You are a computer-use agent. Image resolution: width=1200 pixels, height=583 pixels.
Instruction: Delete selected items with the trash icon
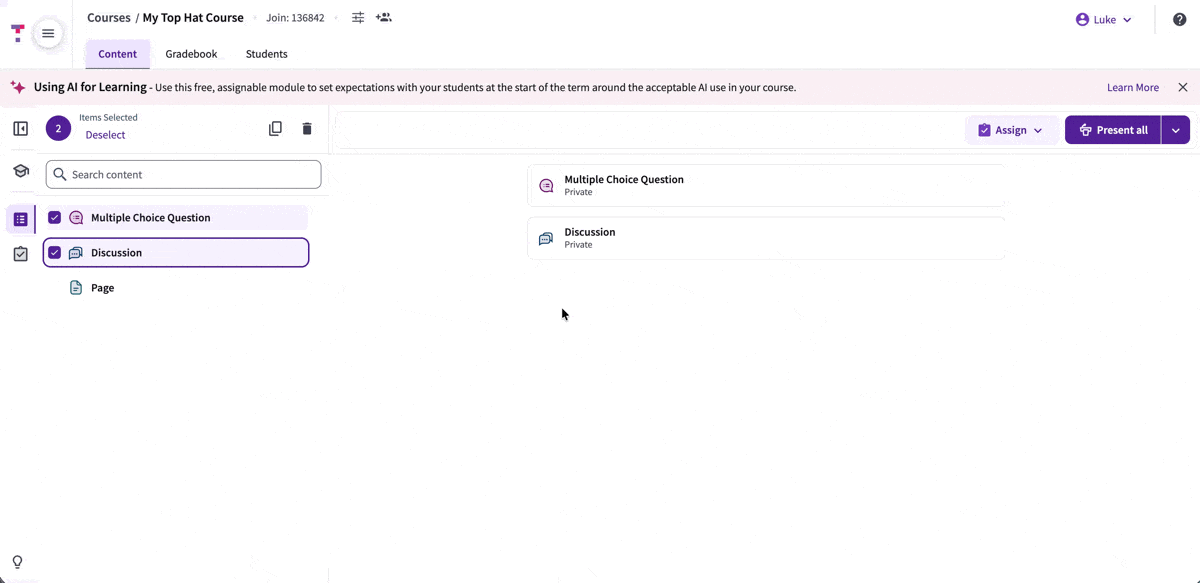coord(306,128)
